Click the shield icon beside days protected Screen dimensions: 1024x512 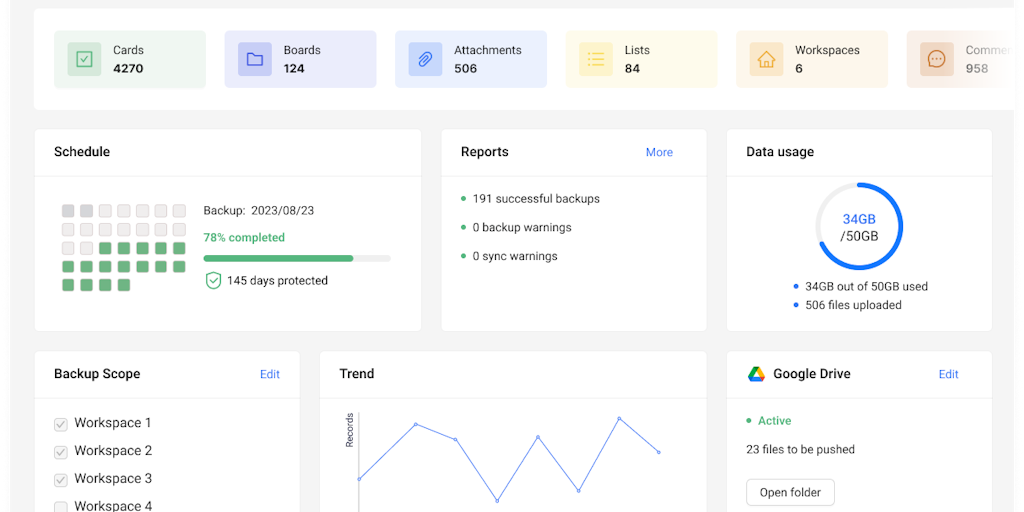point(213,281)
